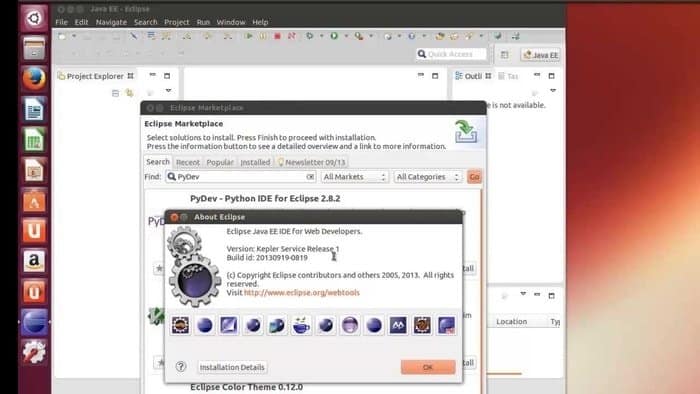The image size is (700, 394).
Task: Click the green Resume toolbar icon
Action: (249, 36)
